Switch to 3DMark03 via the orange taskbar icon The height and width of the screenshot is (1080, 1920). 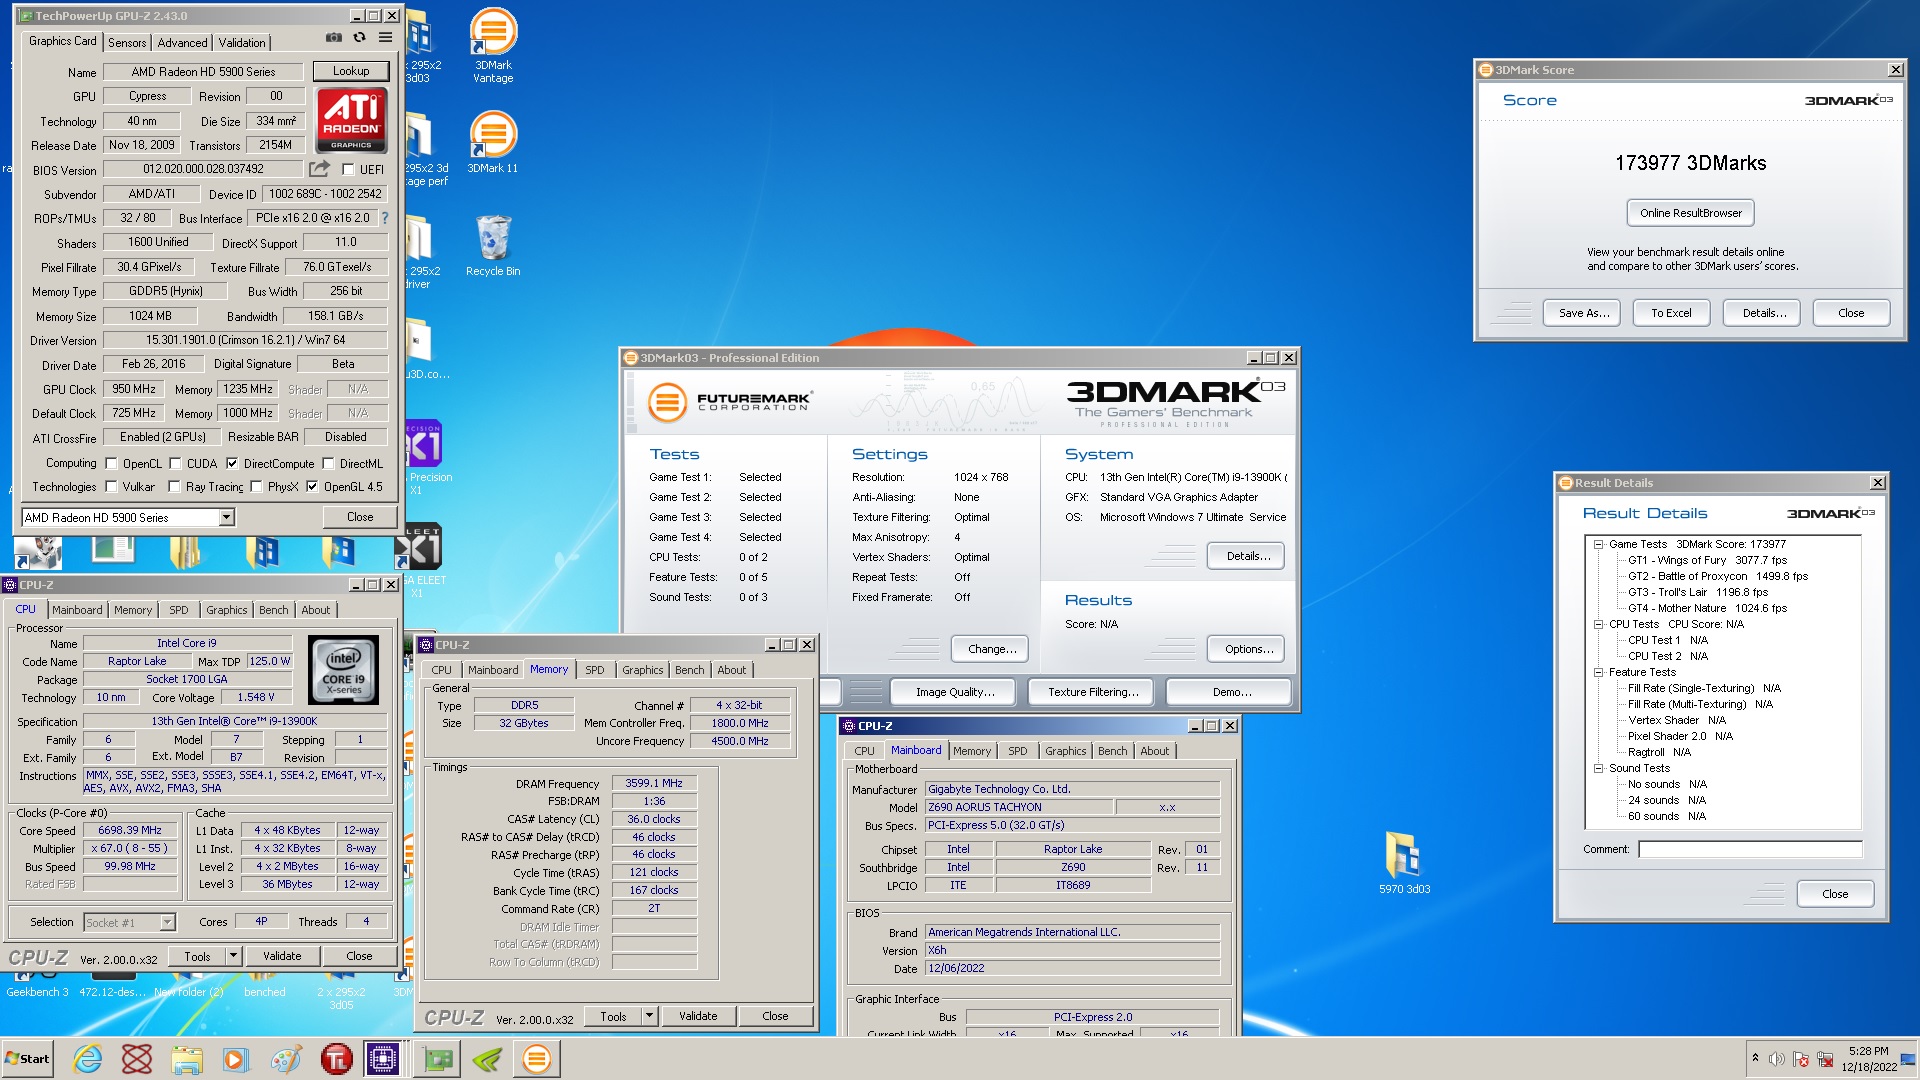point(537,1059)
